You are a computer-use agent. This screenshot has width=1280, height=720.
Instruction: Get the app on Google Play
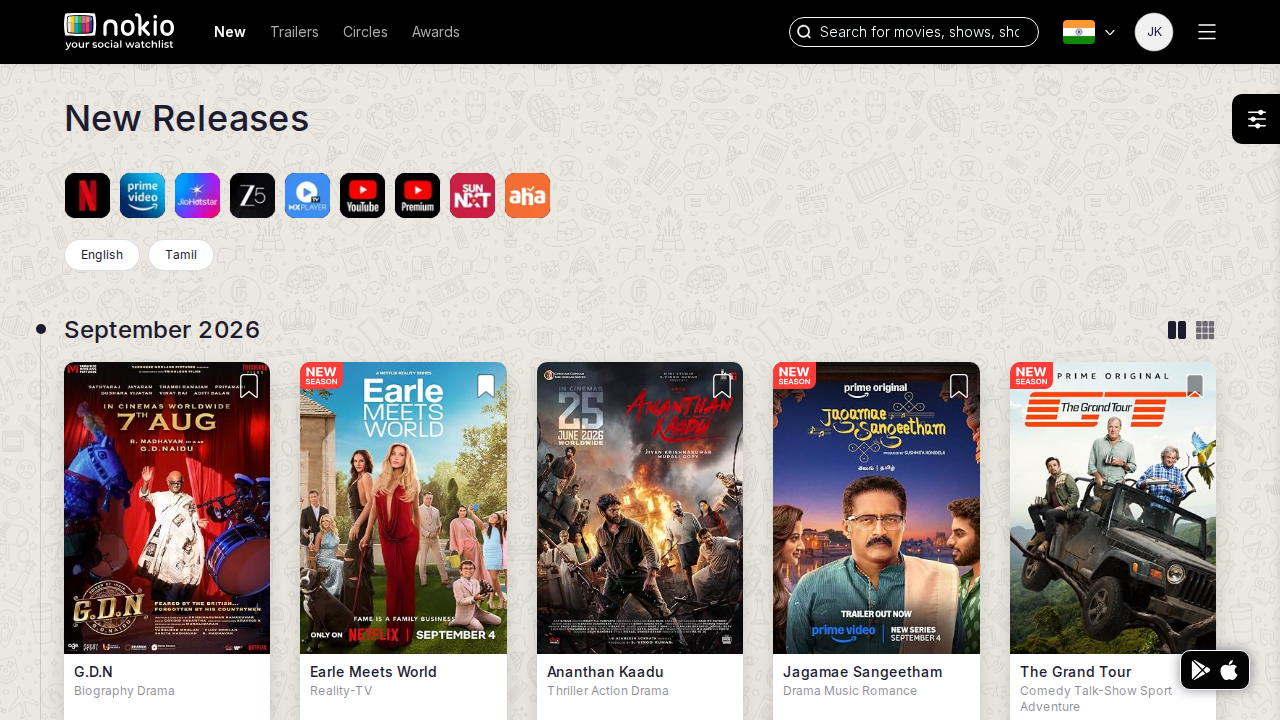pos(1201,670)
